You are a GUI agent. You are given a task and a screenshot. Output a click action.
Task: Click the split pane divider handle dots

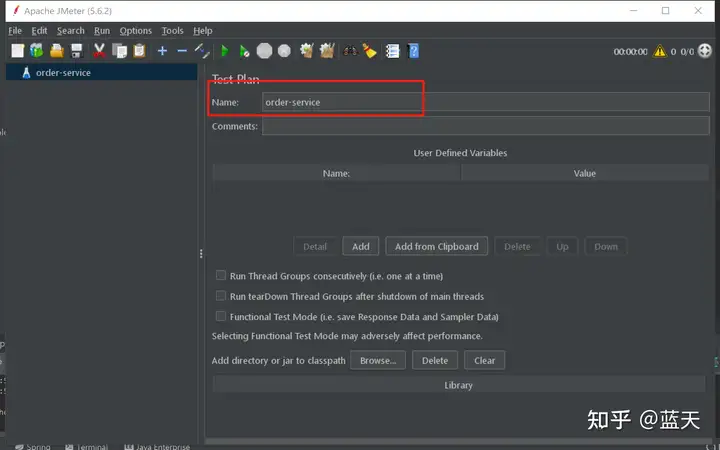tap(201, 253)
